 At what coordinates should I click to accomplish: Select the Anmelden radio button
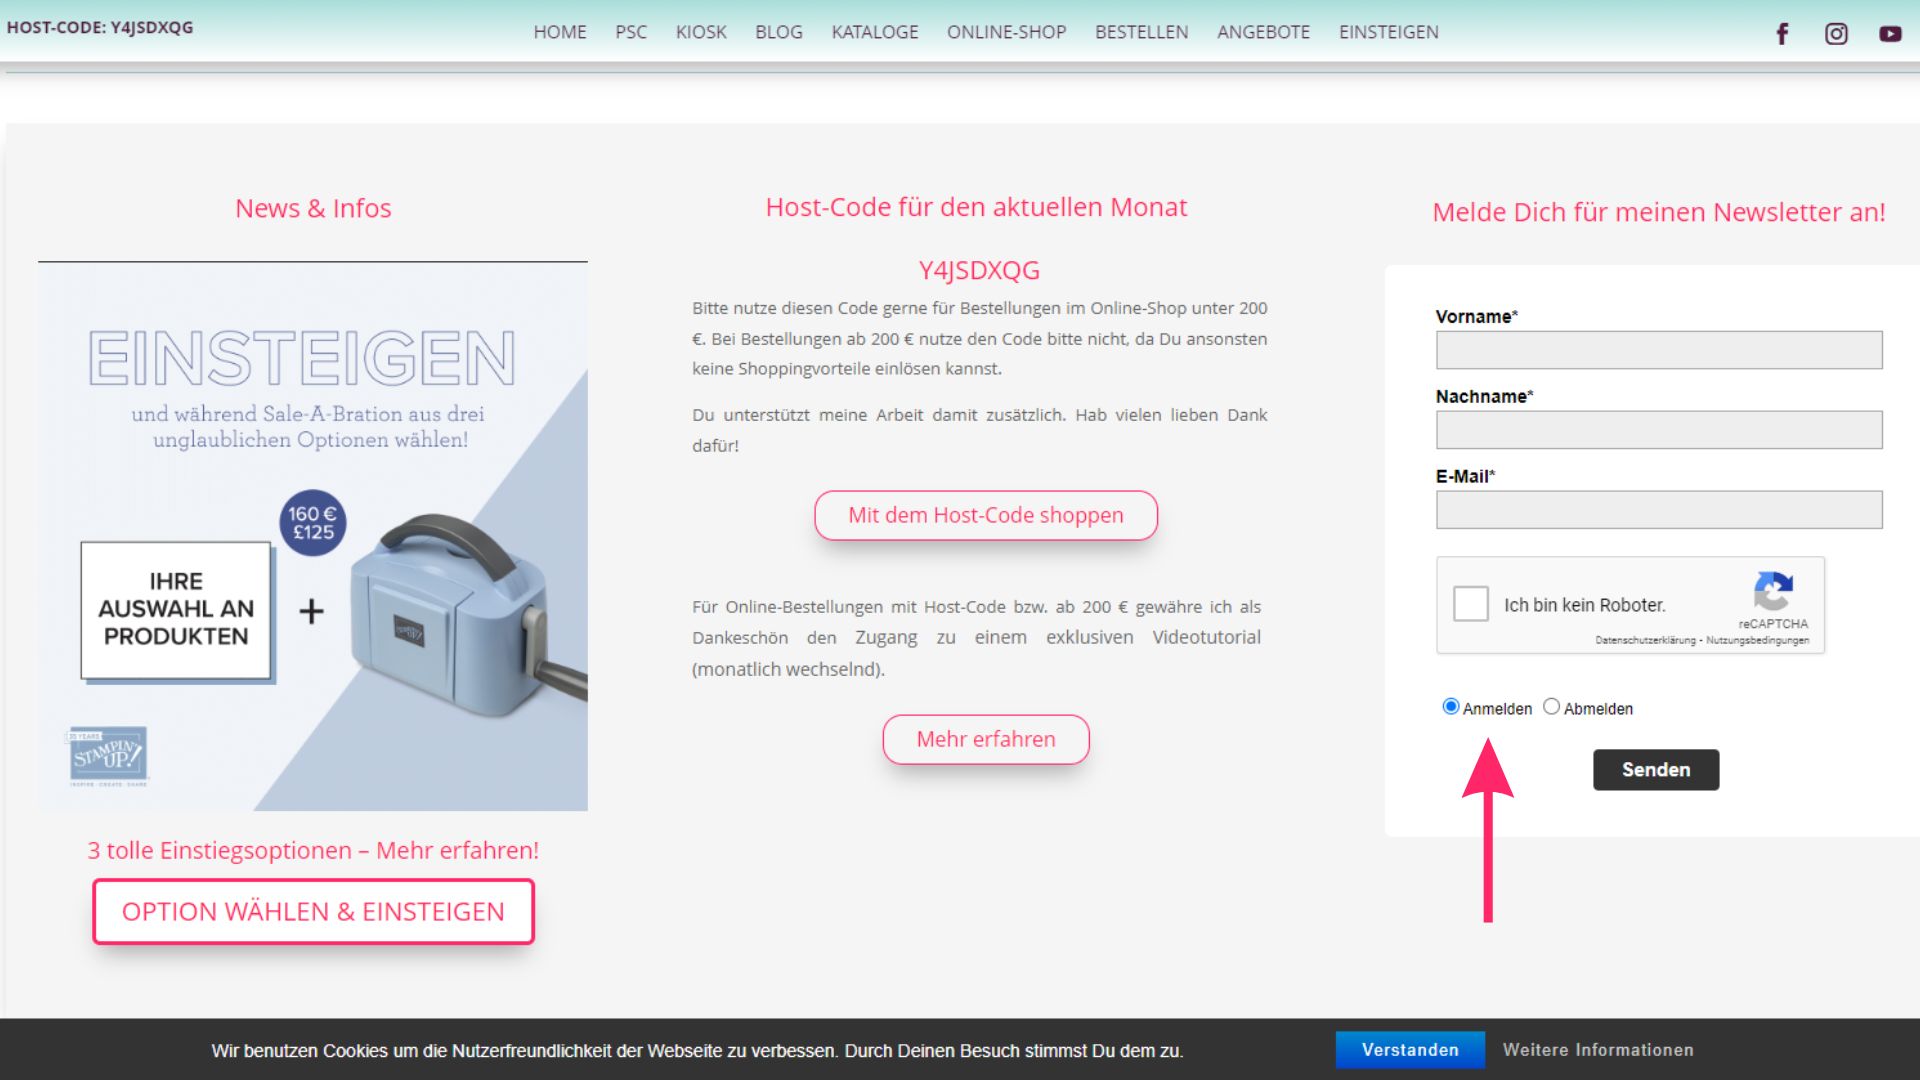1451,707
